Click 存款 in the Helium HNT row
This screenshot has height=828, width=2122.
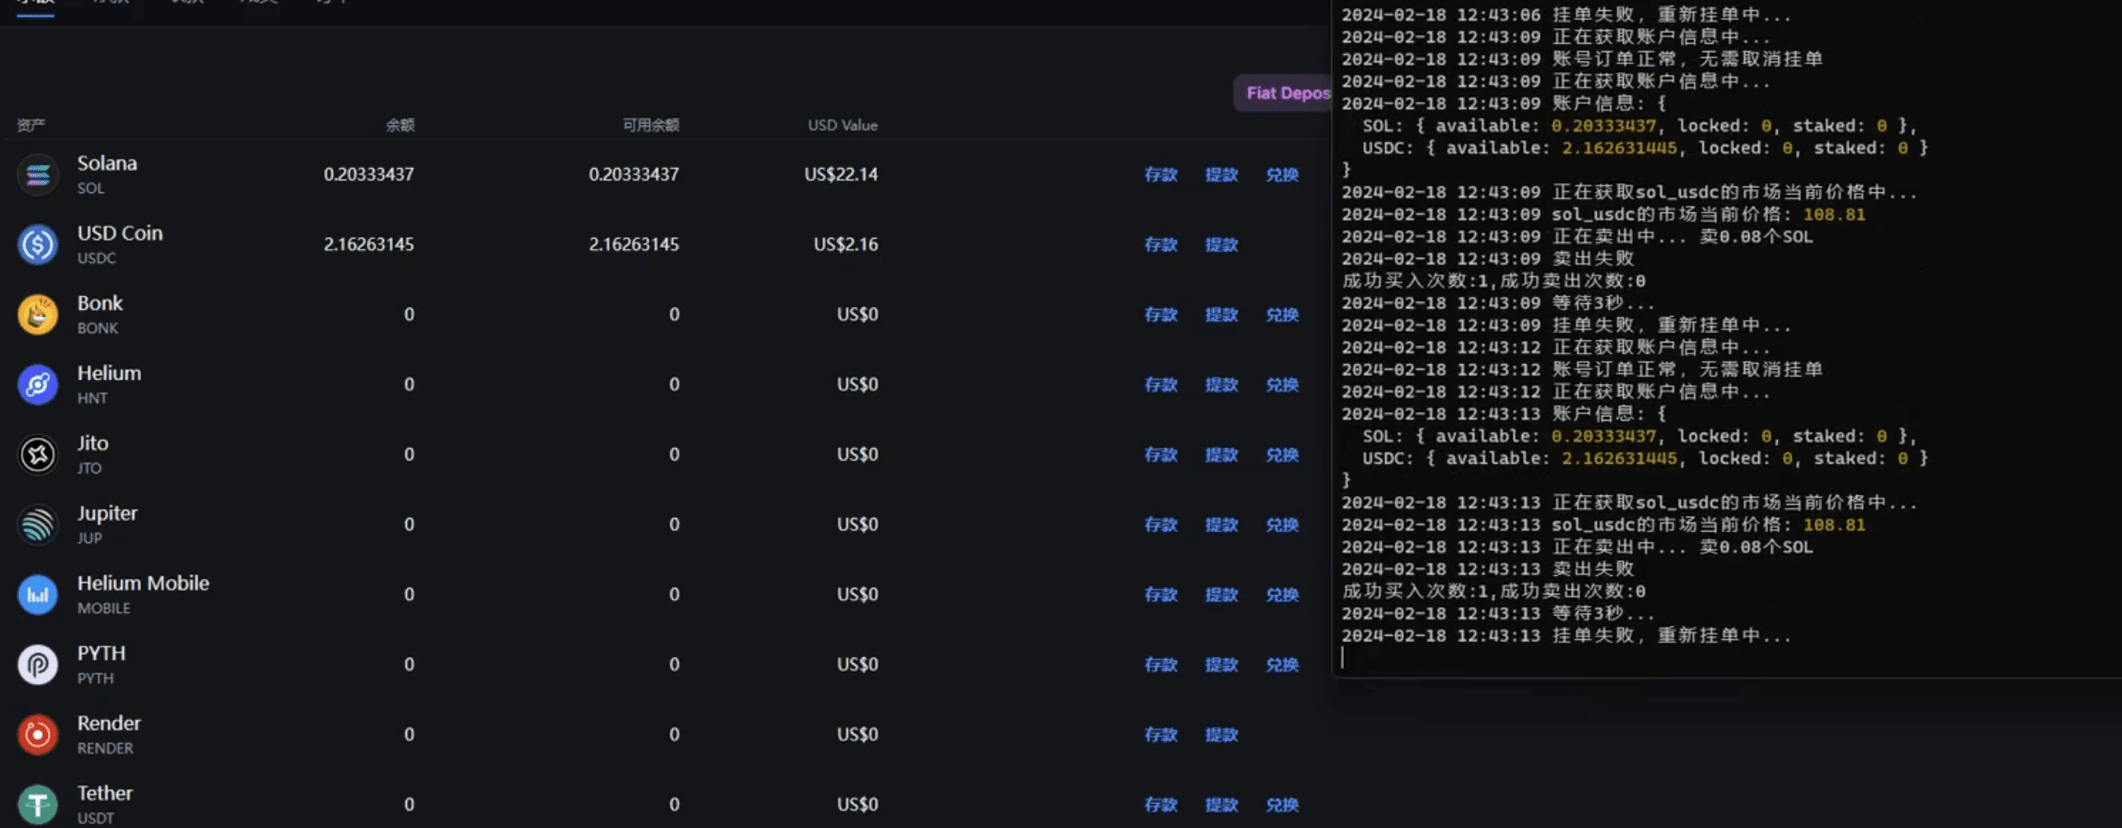[1161, 384]
